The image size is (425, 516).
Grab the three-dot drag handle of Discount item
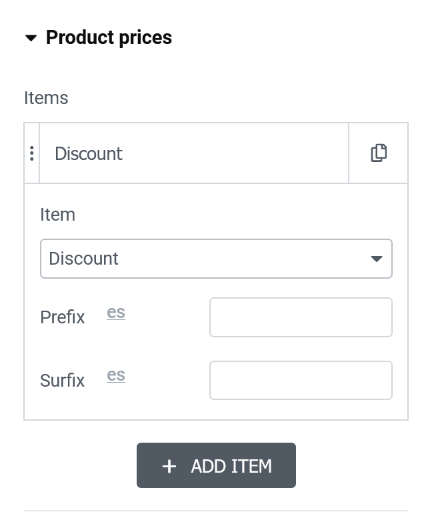pyautogui.click(x=32, y=153)
